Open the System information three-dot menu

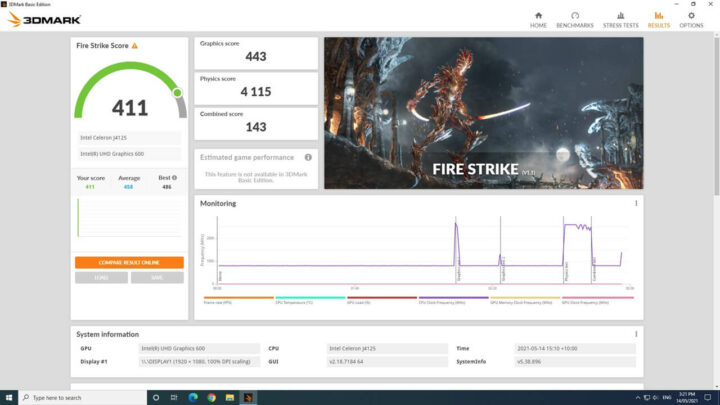tap(636, 334)
